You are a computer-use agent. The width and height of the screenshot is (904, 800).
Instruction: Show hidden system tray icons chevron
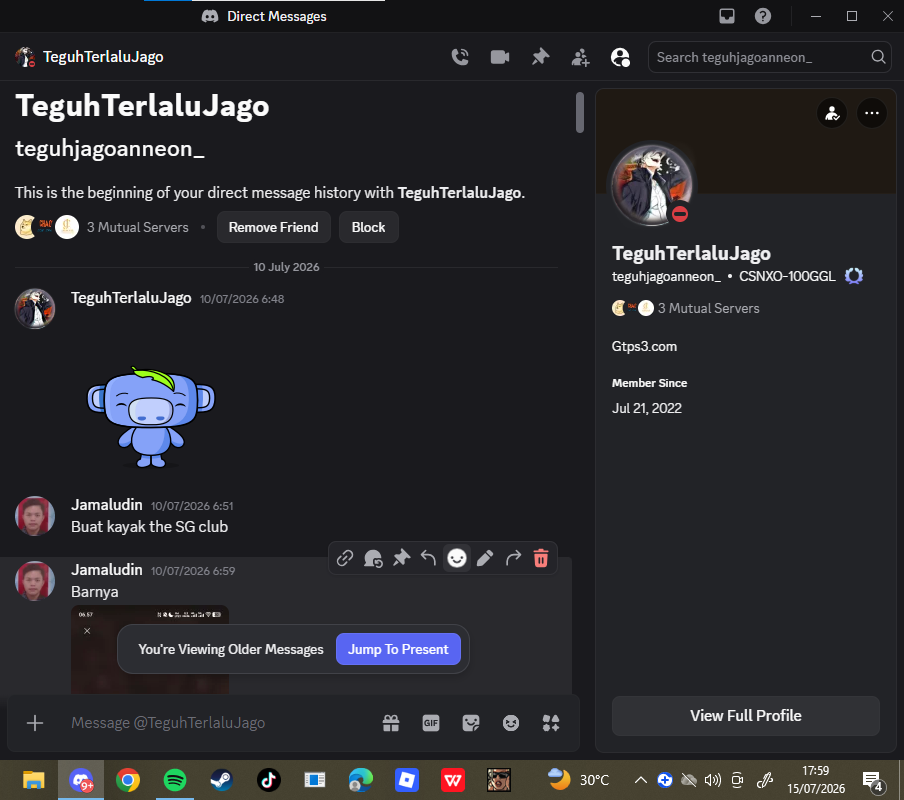pos(640,780)
